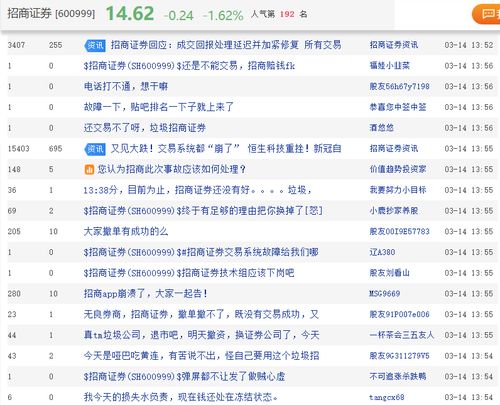Open post 今天是哑巴吃黄连，有苦说不出
The image size is (500, 405).
tap(201, 356)
